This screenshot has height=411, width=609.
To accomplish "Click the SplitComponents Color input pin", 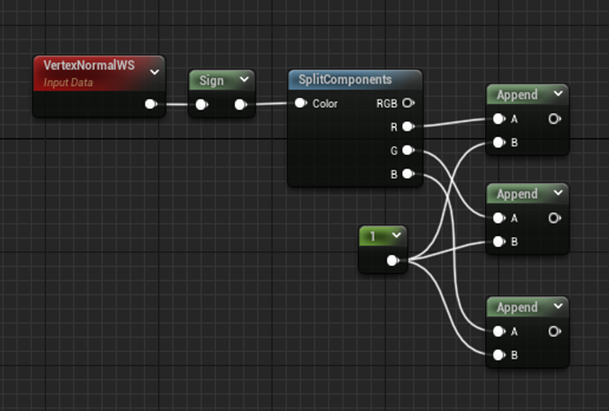I will point(301,103).
